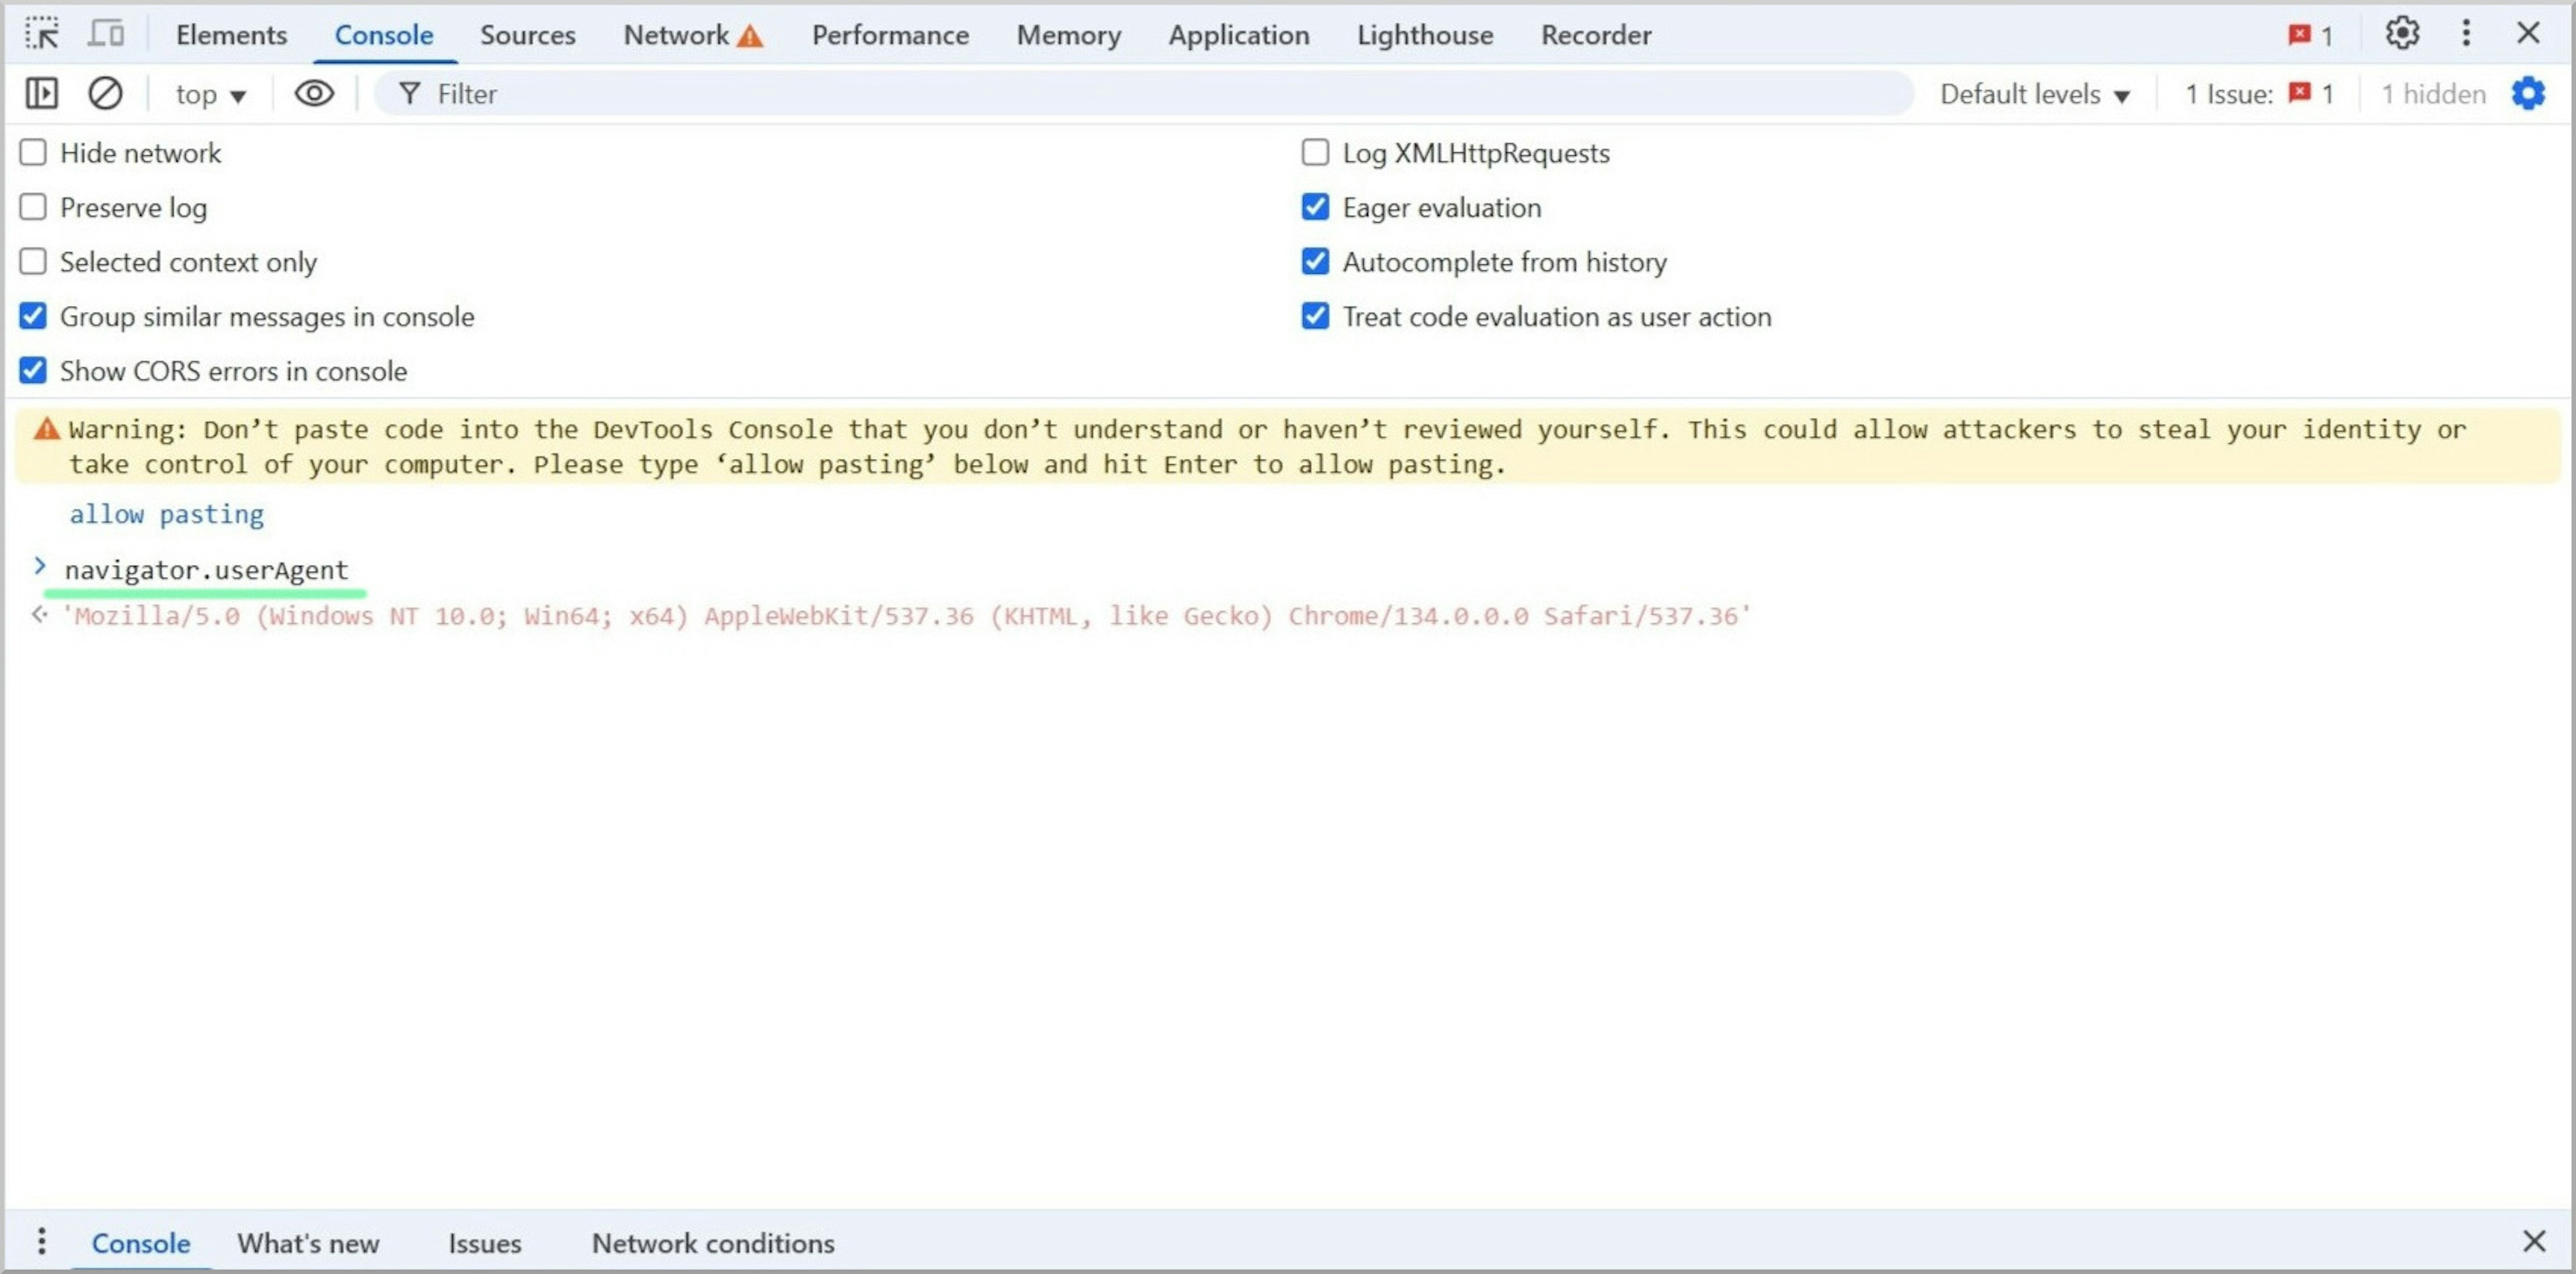Screen dimensions: 2576x1274
Task: Click the blue prompt chevron before navigator.userAgent
Action: [39, 567]
